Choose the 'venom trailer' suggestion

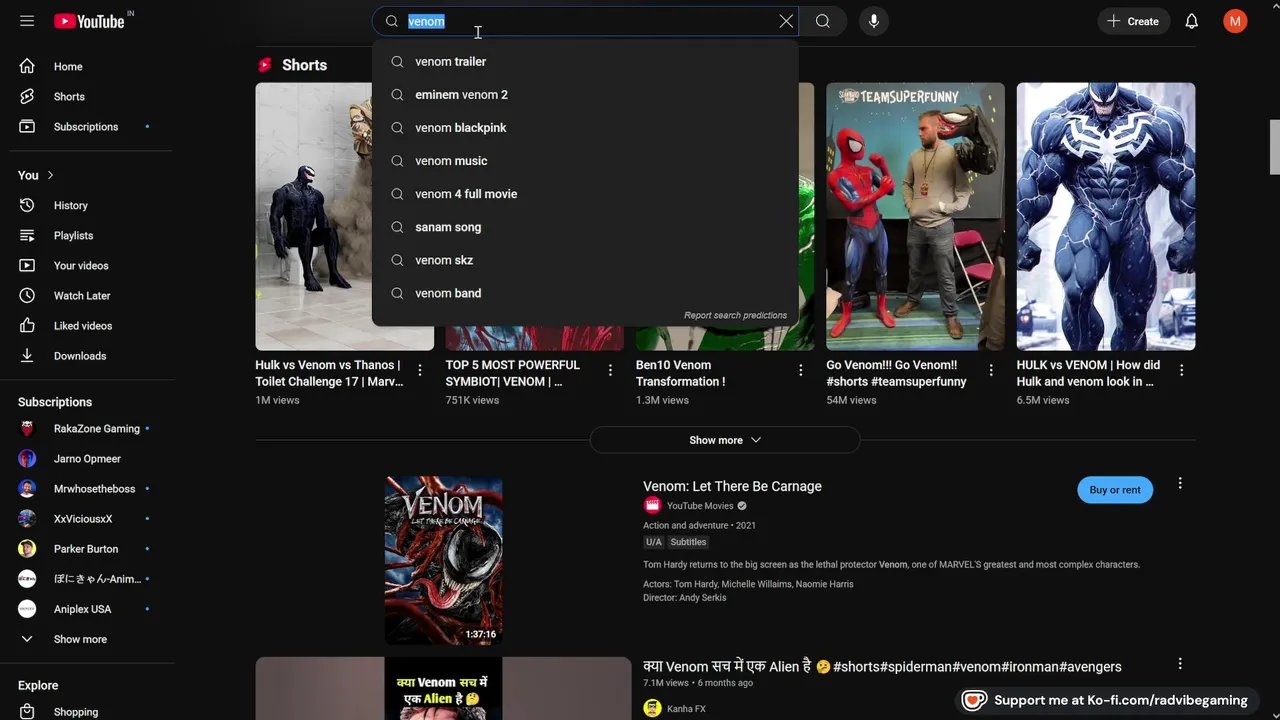(585, 62)
